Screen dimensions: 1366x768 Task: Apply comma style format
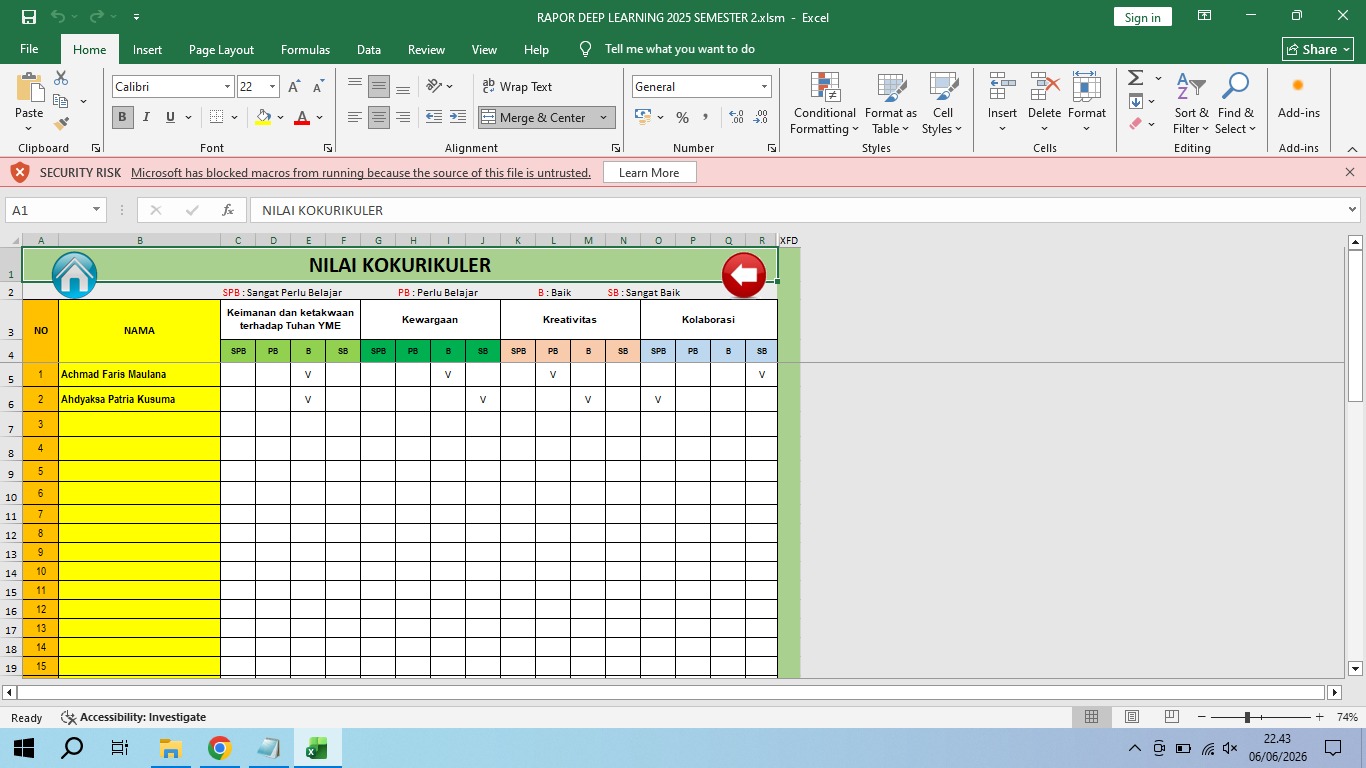tap(706, 117)
